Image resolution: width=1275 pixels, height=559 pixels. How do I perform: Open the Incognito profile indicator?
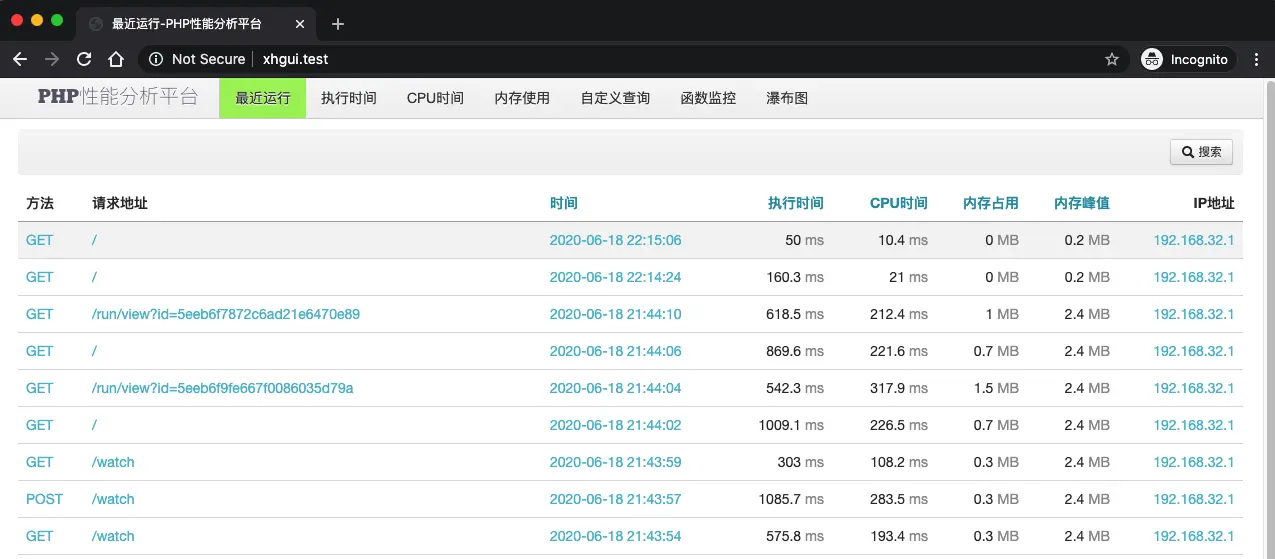[x=1188, y=59]
